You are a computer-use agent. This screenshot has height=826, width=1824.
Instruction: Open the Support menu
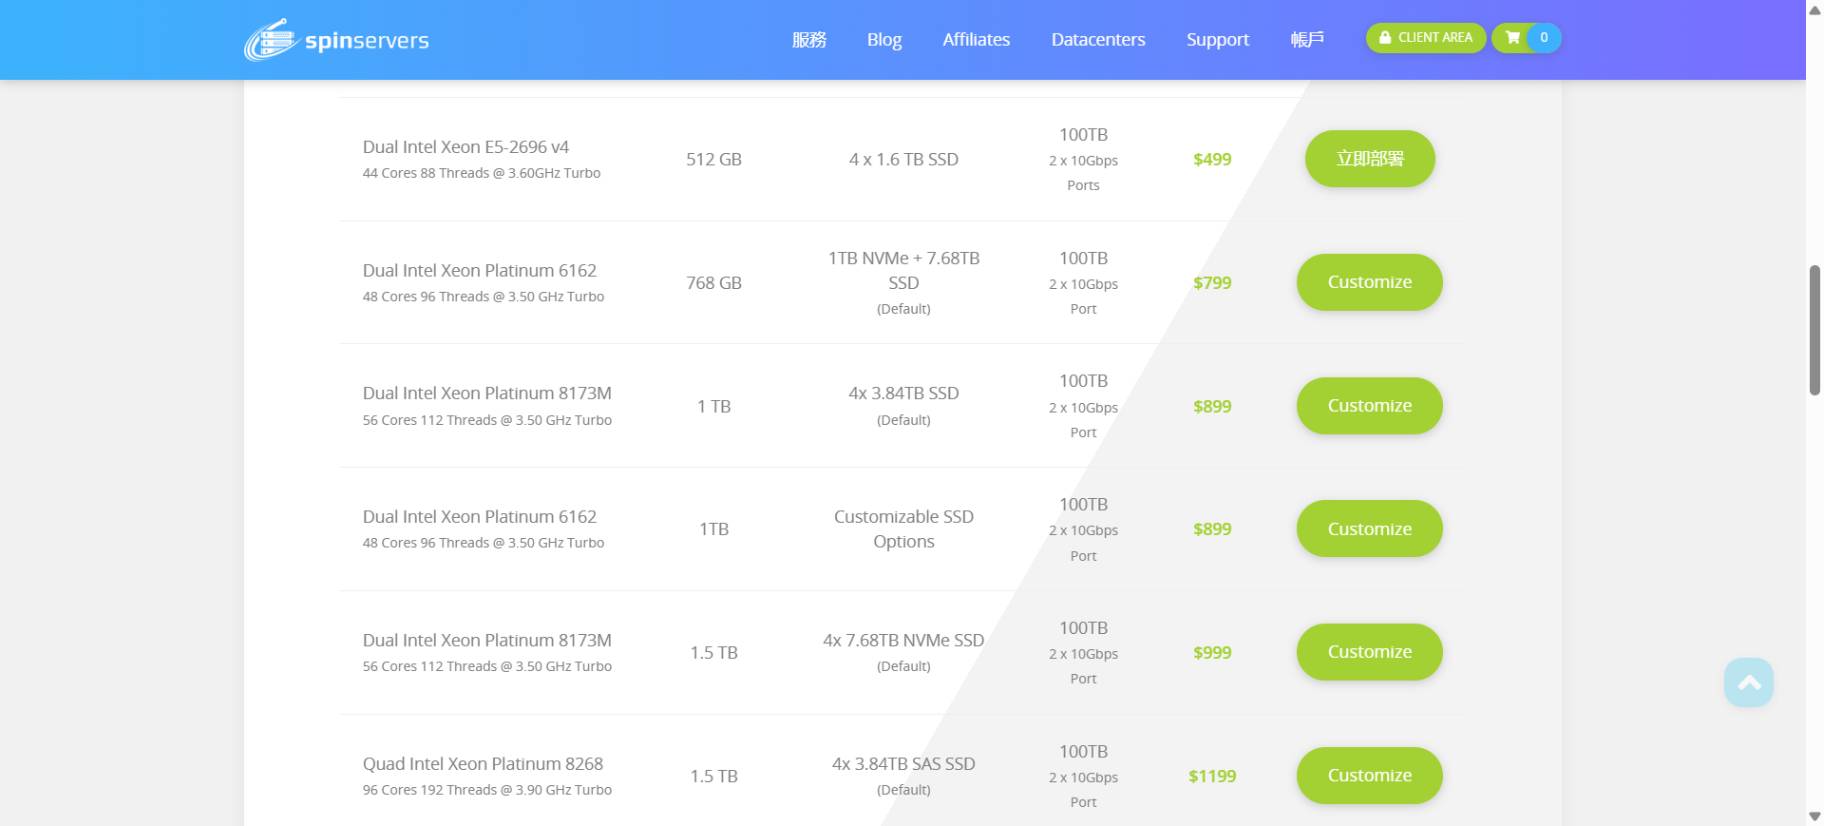1217,40
